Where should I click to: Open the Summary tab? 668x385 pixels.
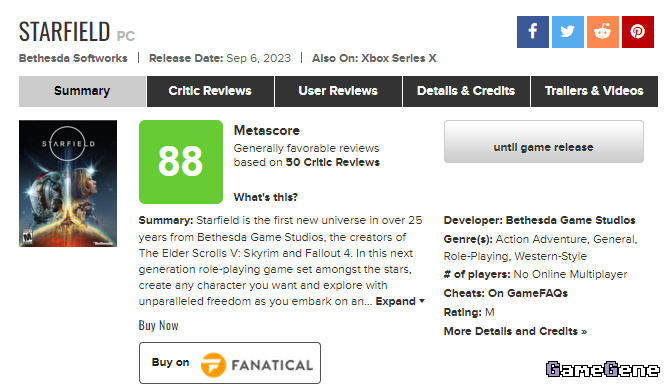click(82, 91)
